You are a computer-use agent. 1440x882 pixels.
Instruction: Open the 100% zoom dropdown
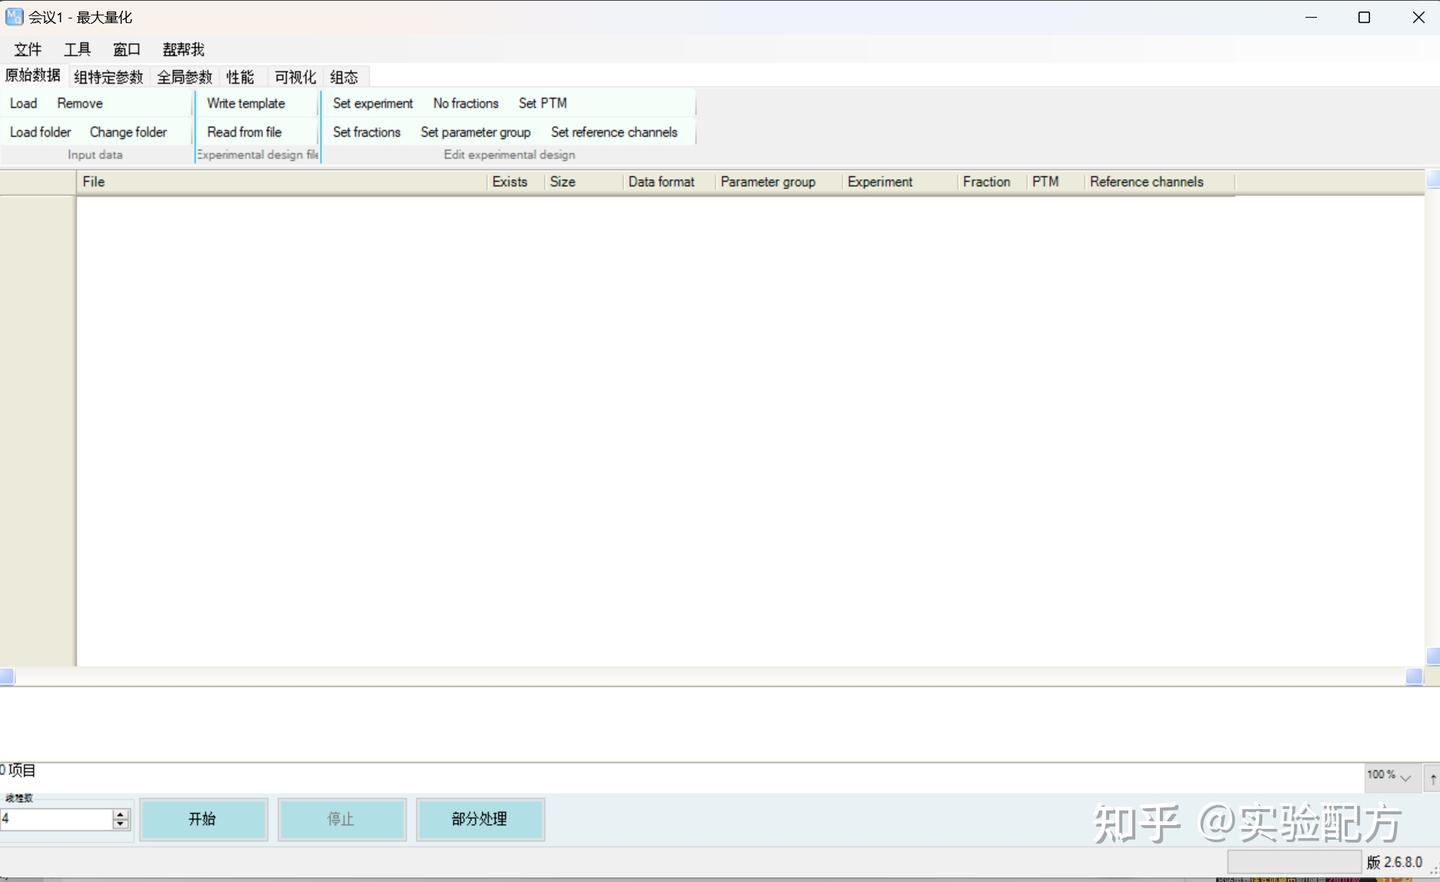1389,776
